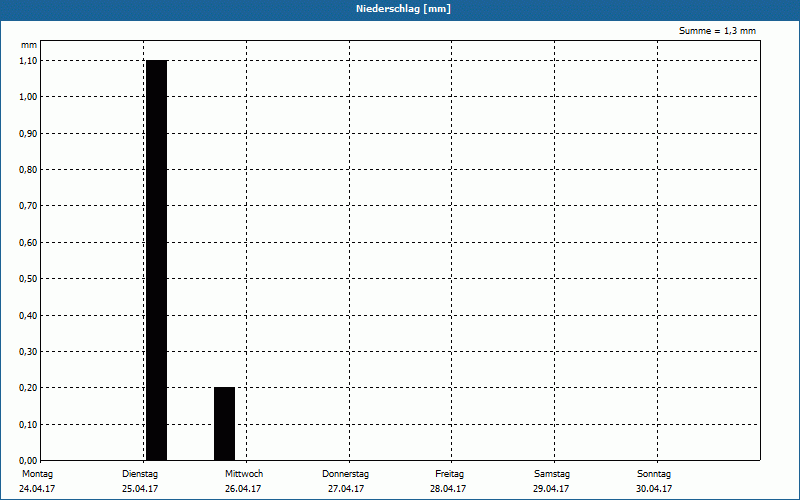Click the Mittwoch day label
Viewport: 800px width, 500px height.
(244, 474)
